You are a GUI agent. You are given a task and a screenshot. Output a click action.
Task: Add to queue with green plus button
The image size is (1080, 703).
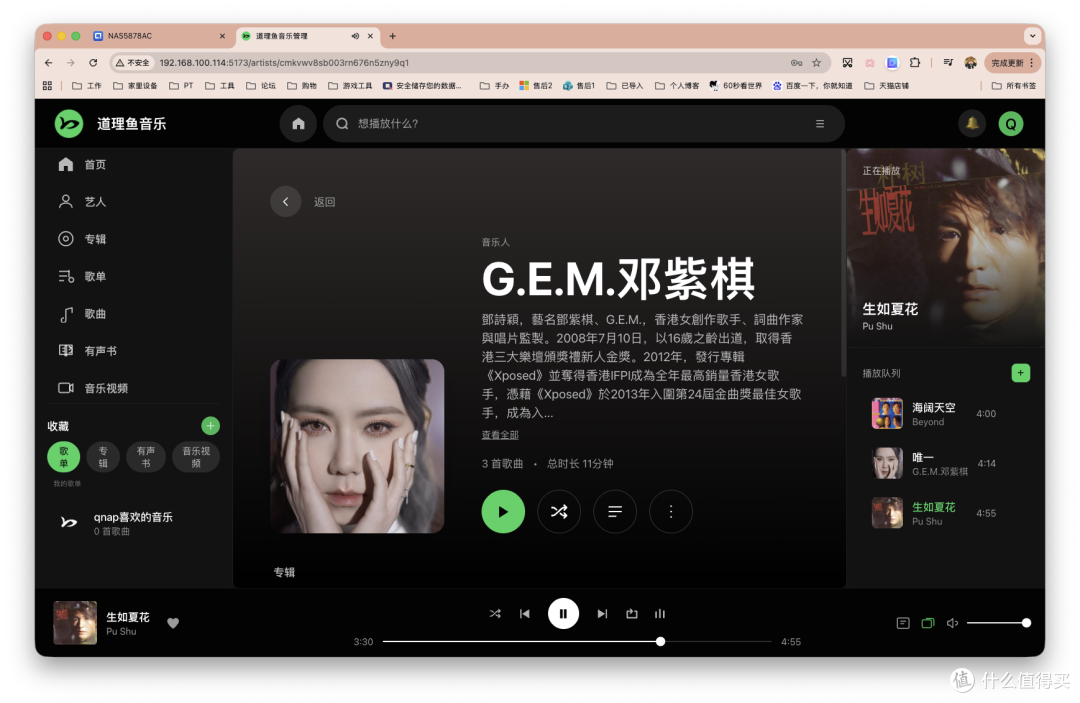click(x=1020, y=373)
